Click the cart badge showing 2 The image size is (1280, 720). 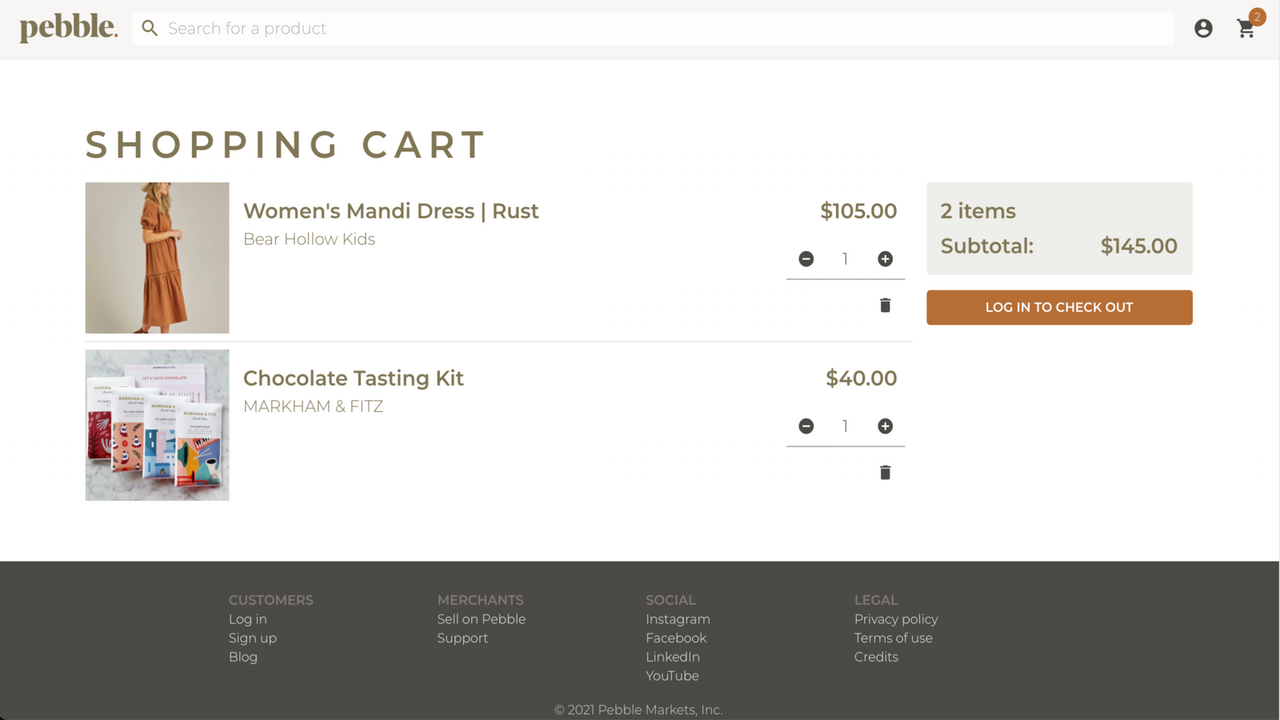(1257, 16)
